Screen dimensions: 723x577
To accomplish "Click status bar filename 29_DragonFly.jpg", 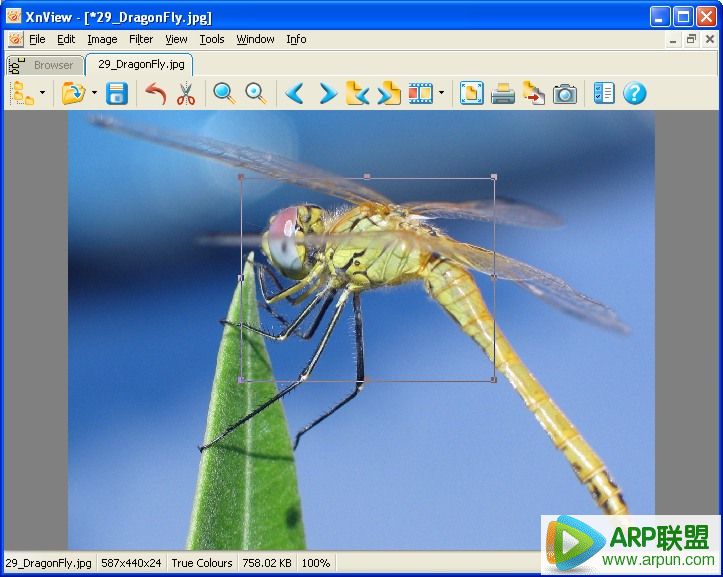I will 48,563.
